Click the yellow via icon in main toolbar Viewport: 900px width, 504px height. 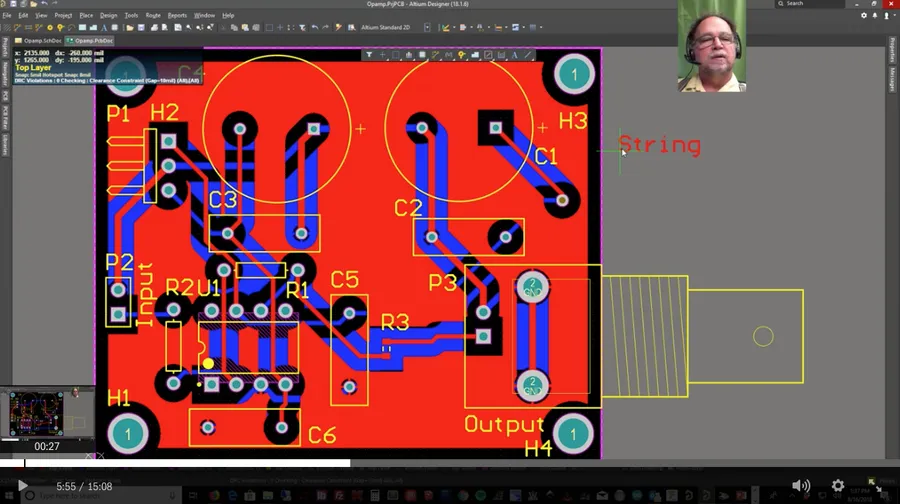point(60,28)
